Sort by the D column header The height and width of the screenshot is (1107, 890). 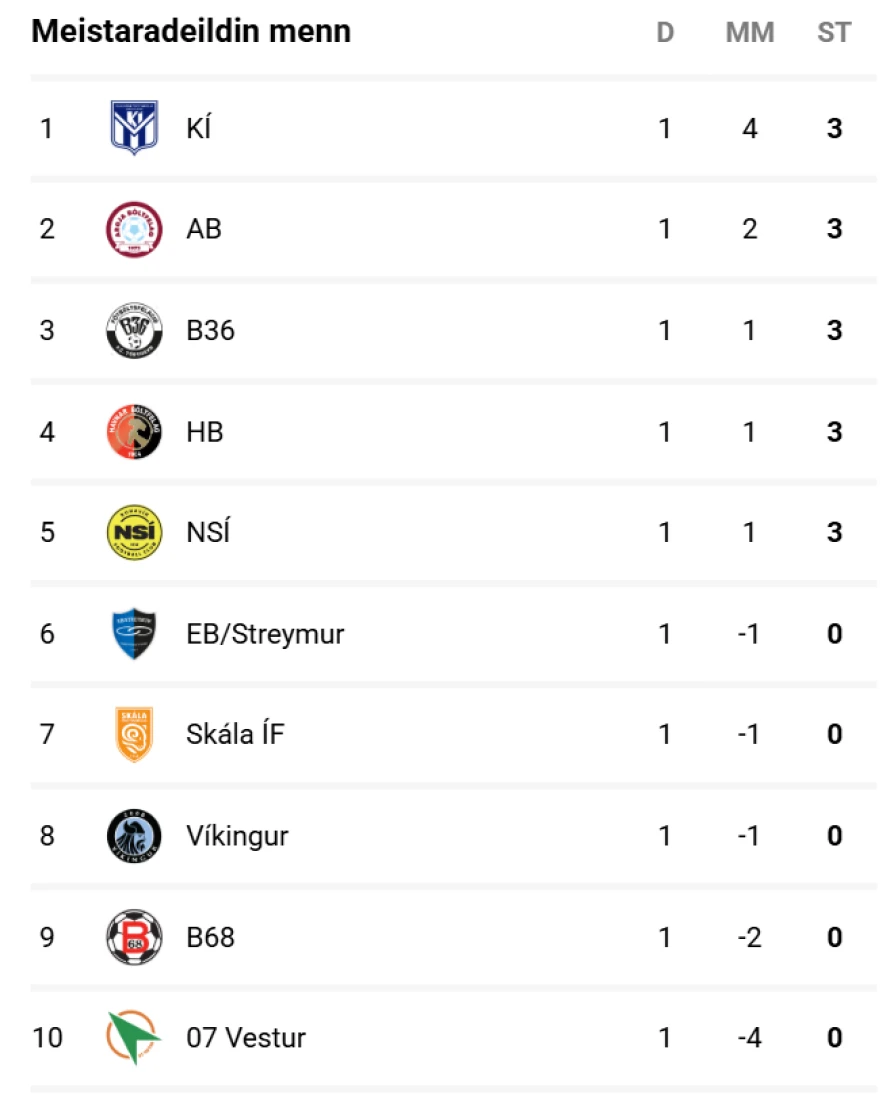[x=665, y=33]
